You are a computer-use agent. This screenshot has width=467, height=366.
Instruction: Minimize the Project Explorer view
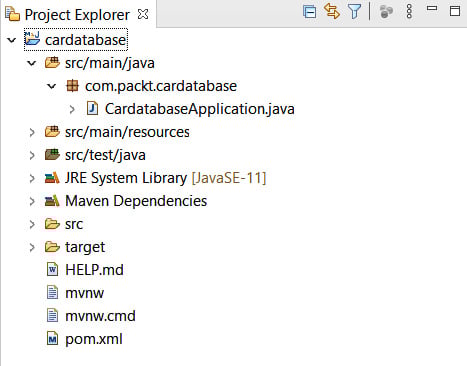click(432, 8)
